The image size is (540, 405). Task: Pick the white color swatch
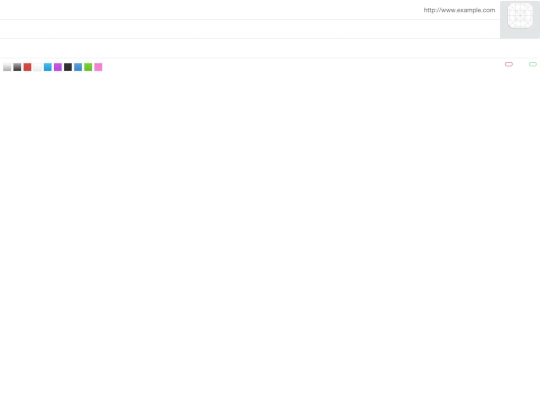click(38, 67)
